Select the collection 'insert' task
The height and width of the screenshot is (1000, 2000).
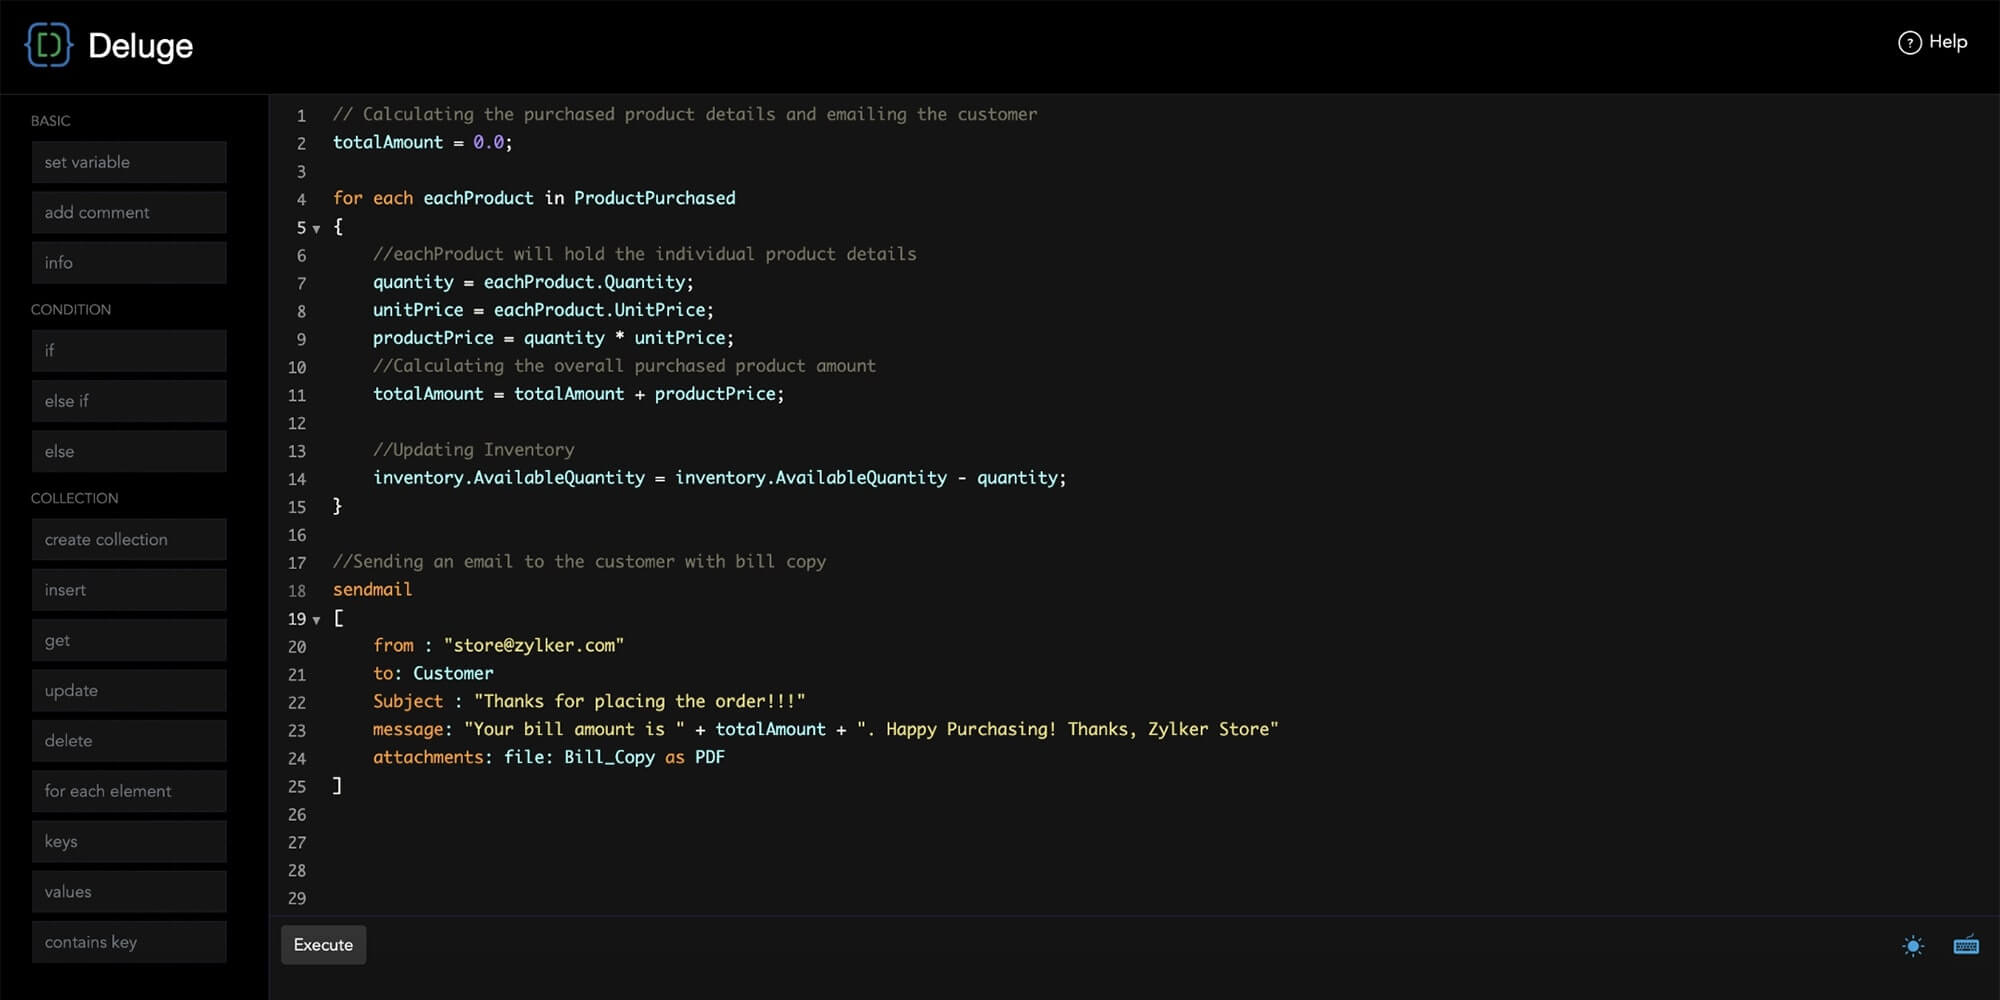(129, 590)
